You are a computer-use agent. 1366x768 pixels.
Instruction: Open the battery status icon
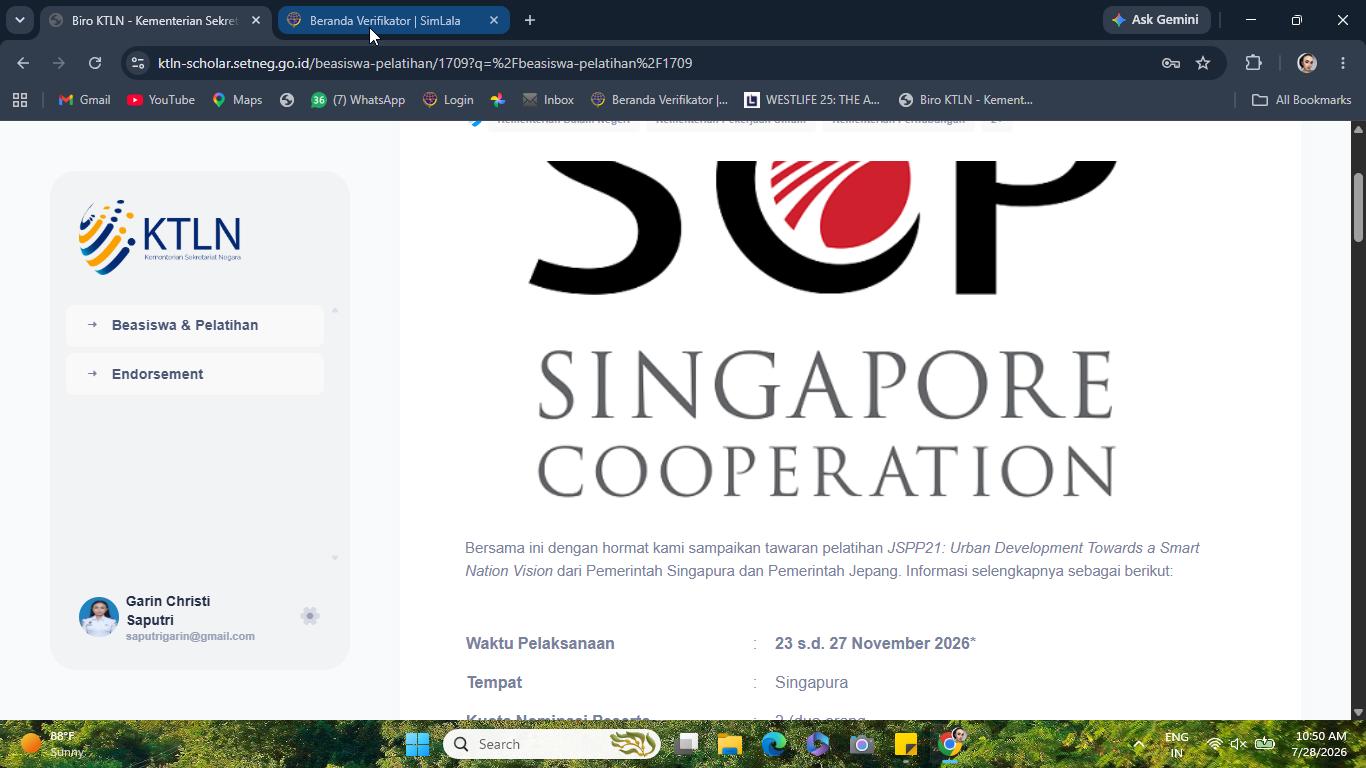[1265, 744]
